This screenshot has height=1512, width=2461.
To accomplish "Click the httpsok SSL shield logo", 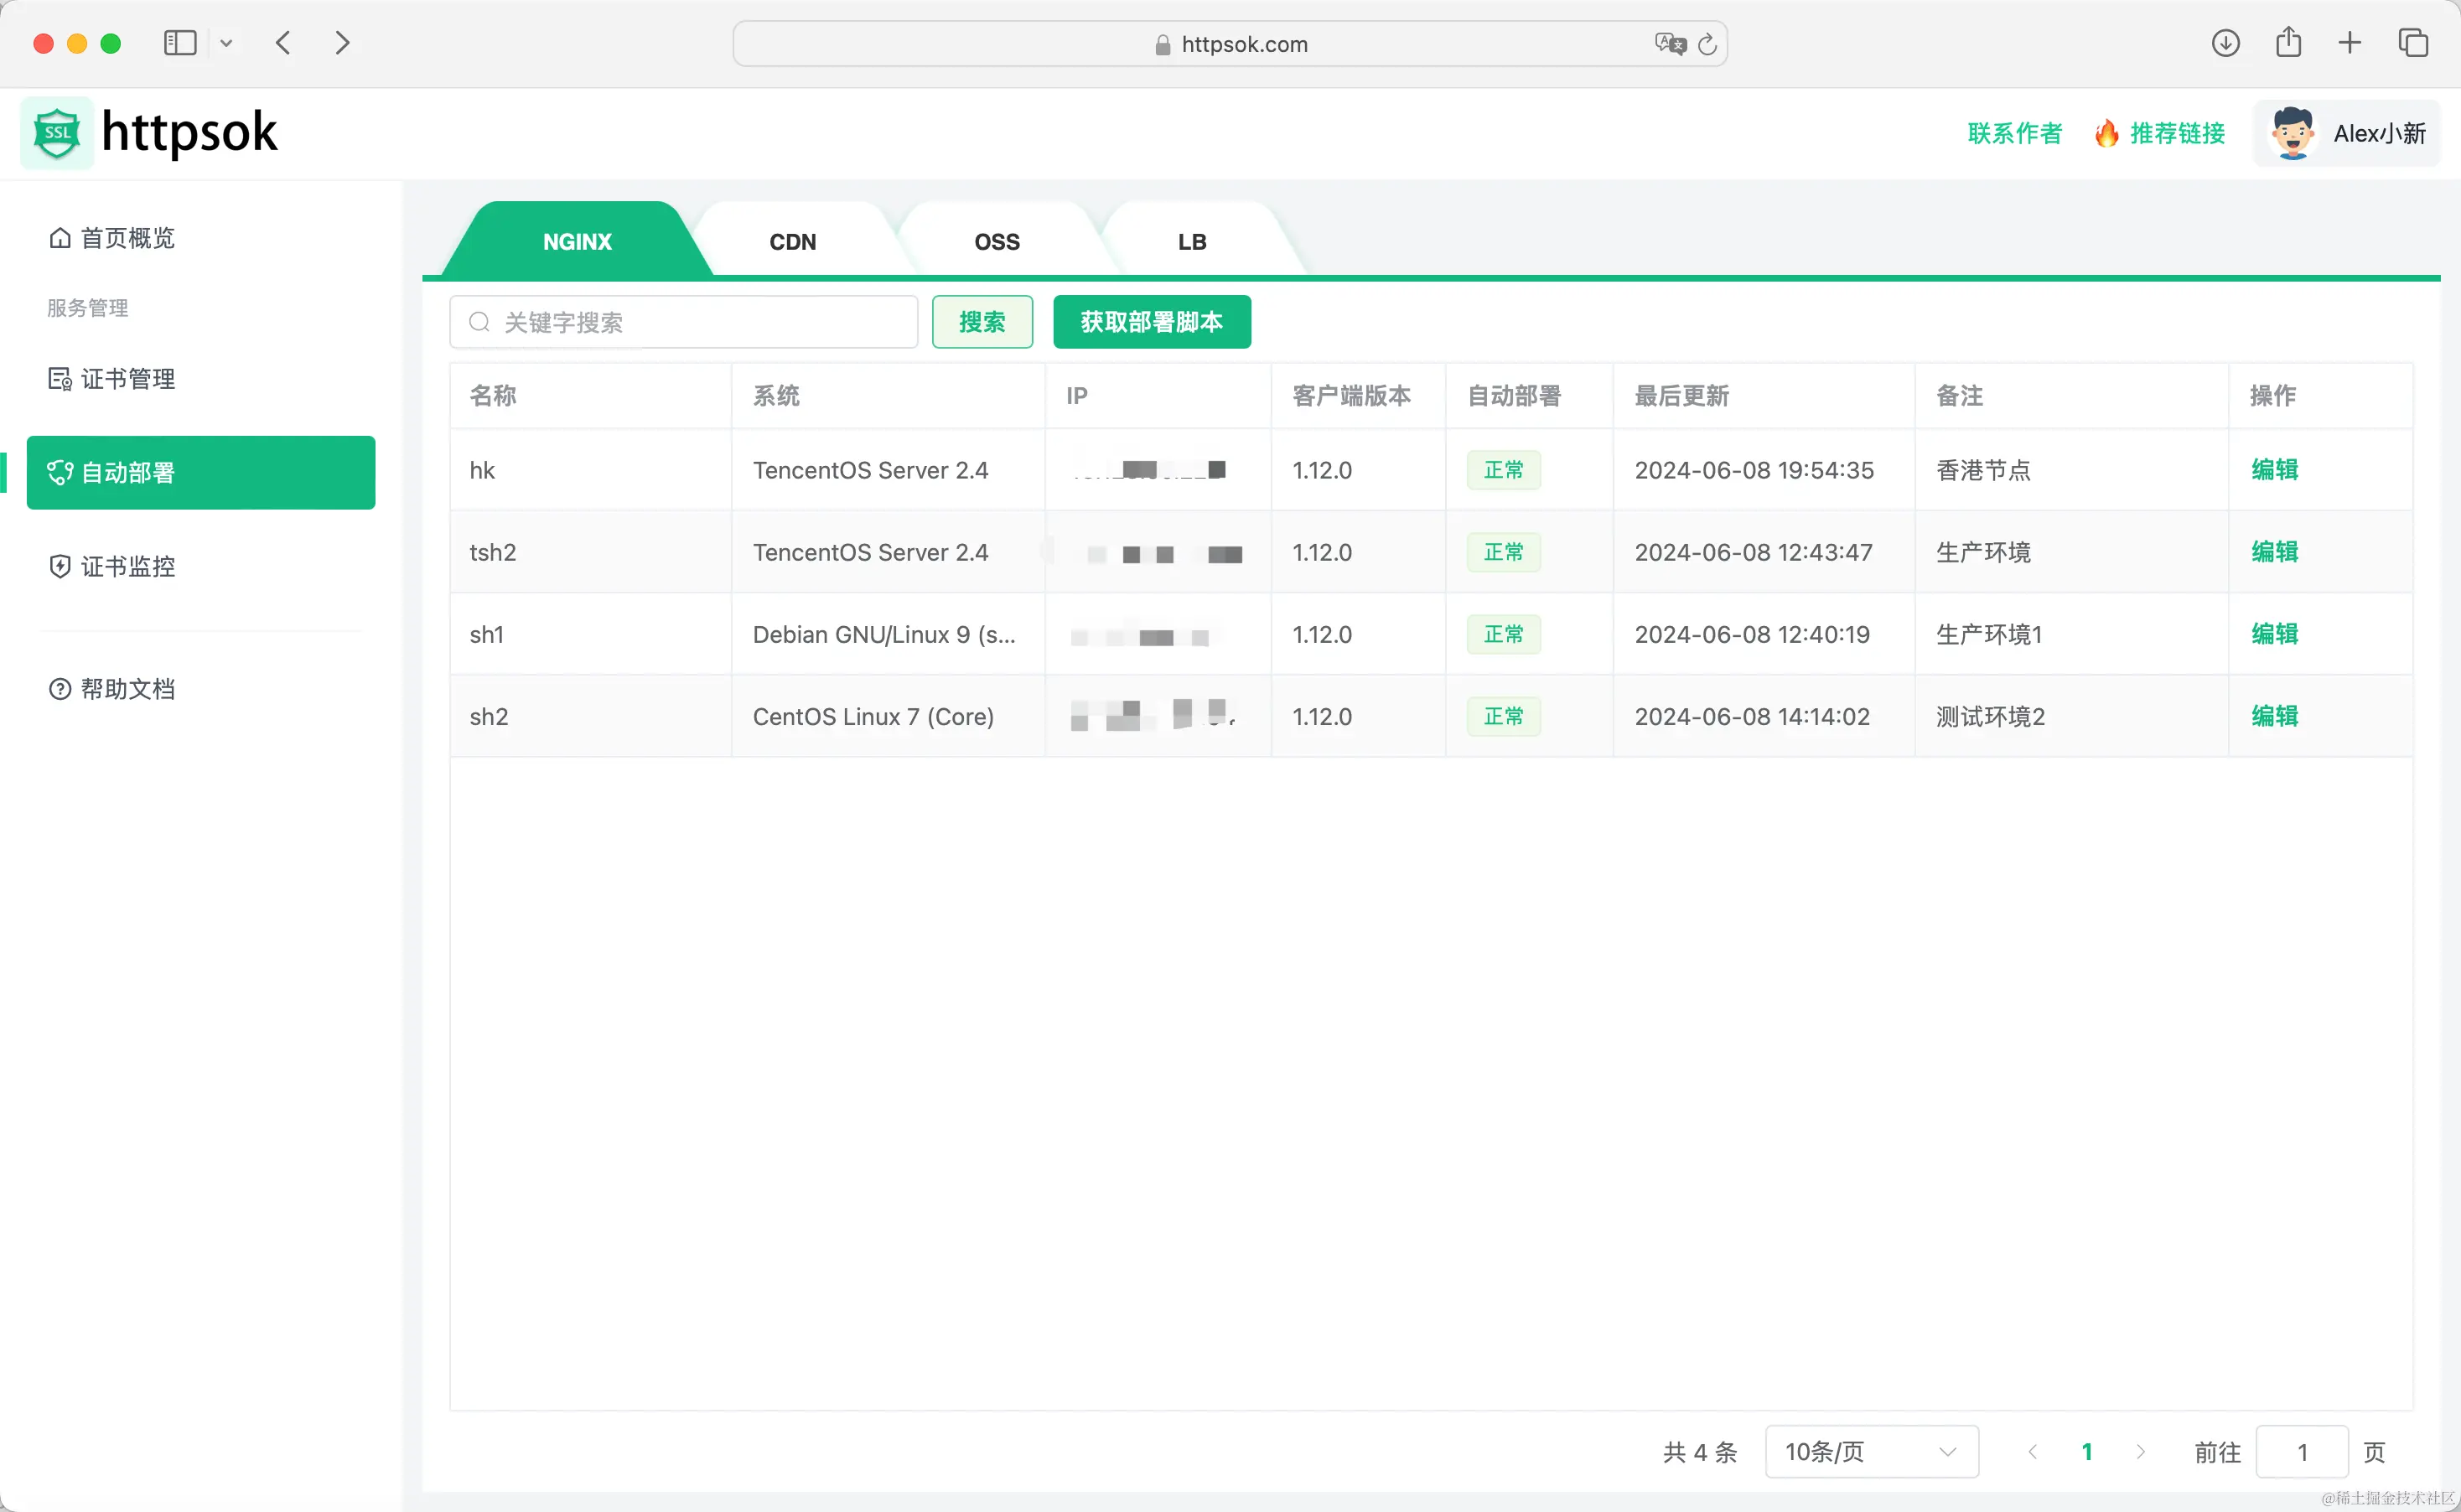I will (x=57, y=133).
